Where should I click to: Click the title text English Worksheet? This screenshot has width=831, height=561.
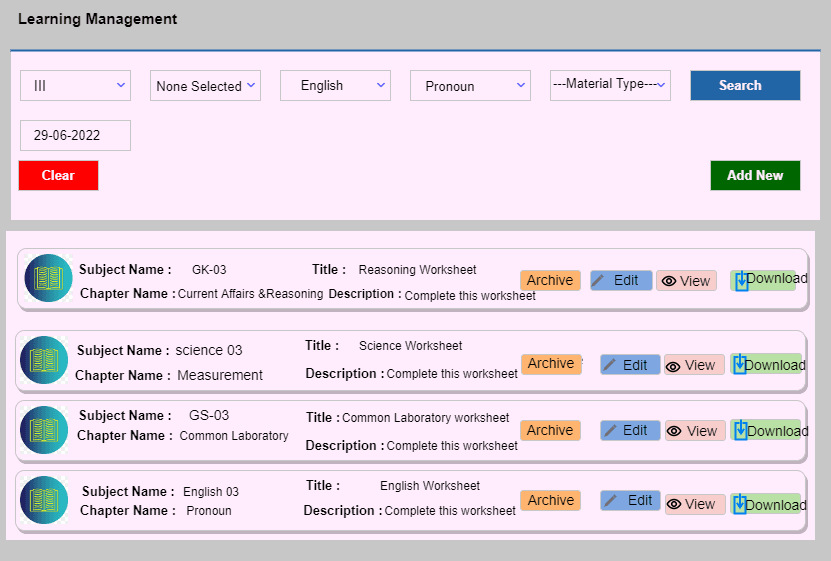430,486
